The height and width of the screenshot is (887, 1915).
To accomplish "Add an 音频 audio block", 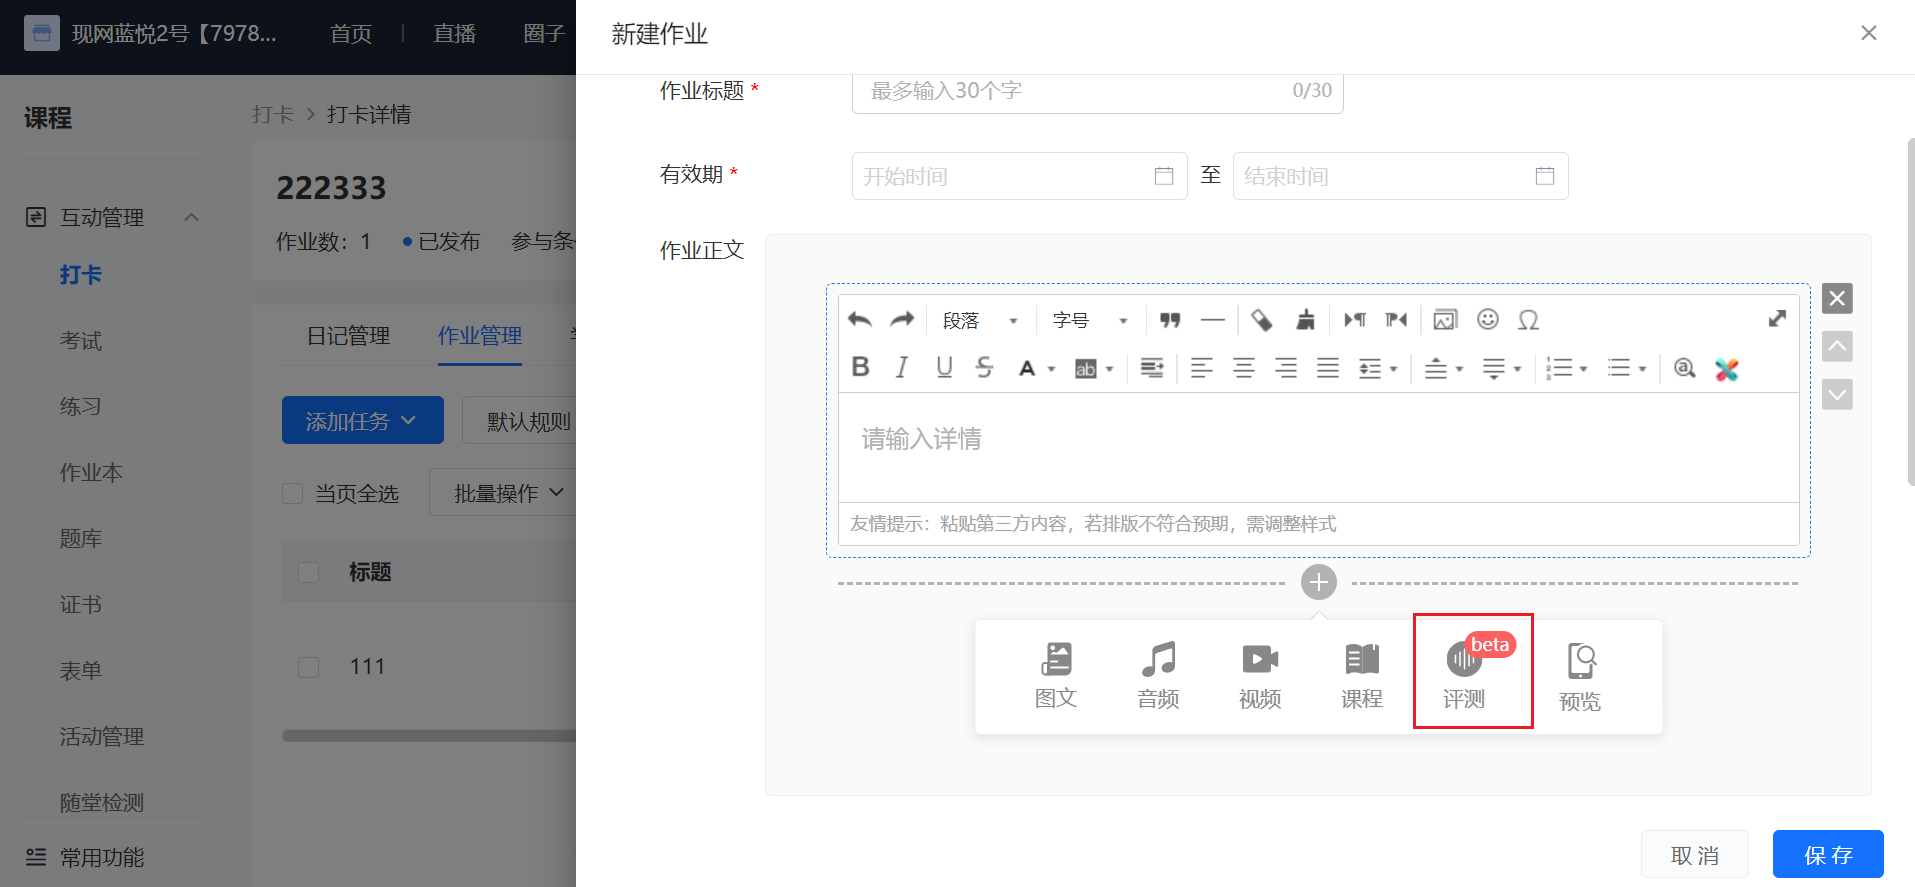I will (x=1158, y=676).
